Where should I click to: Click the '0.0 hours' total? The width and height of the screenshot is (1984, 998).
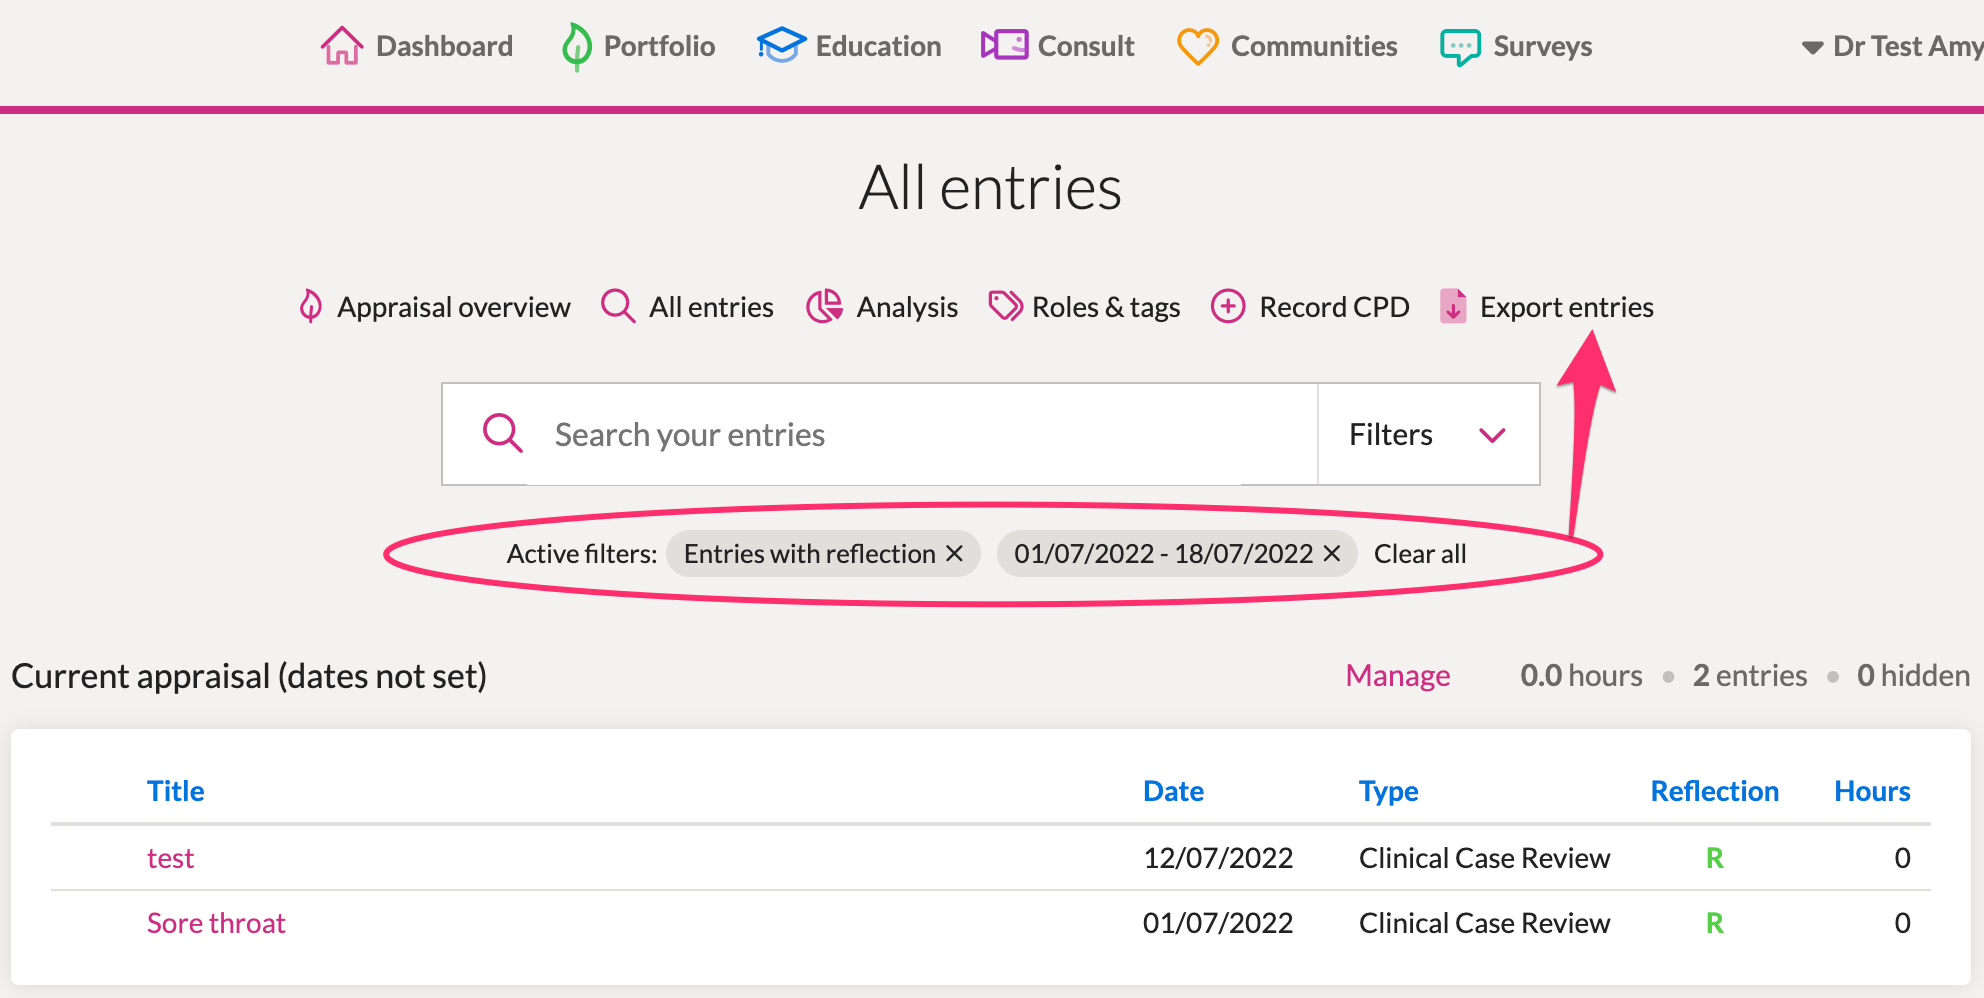tap(1581, 675)
